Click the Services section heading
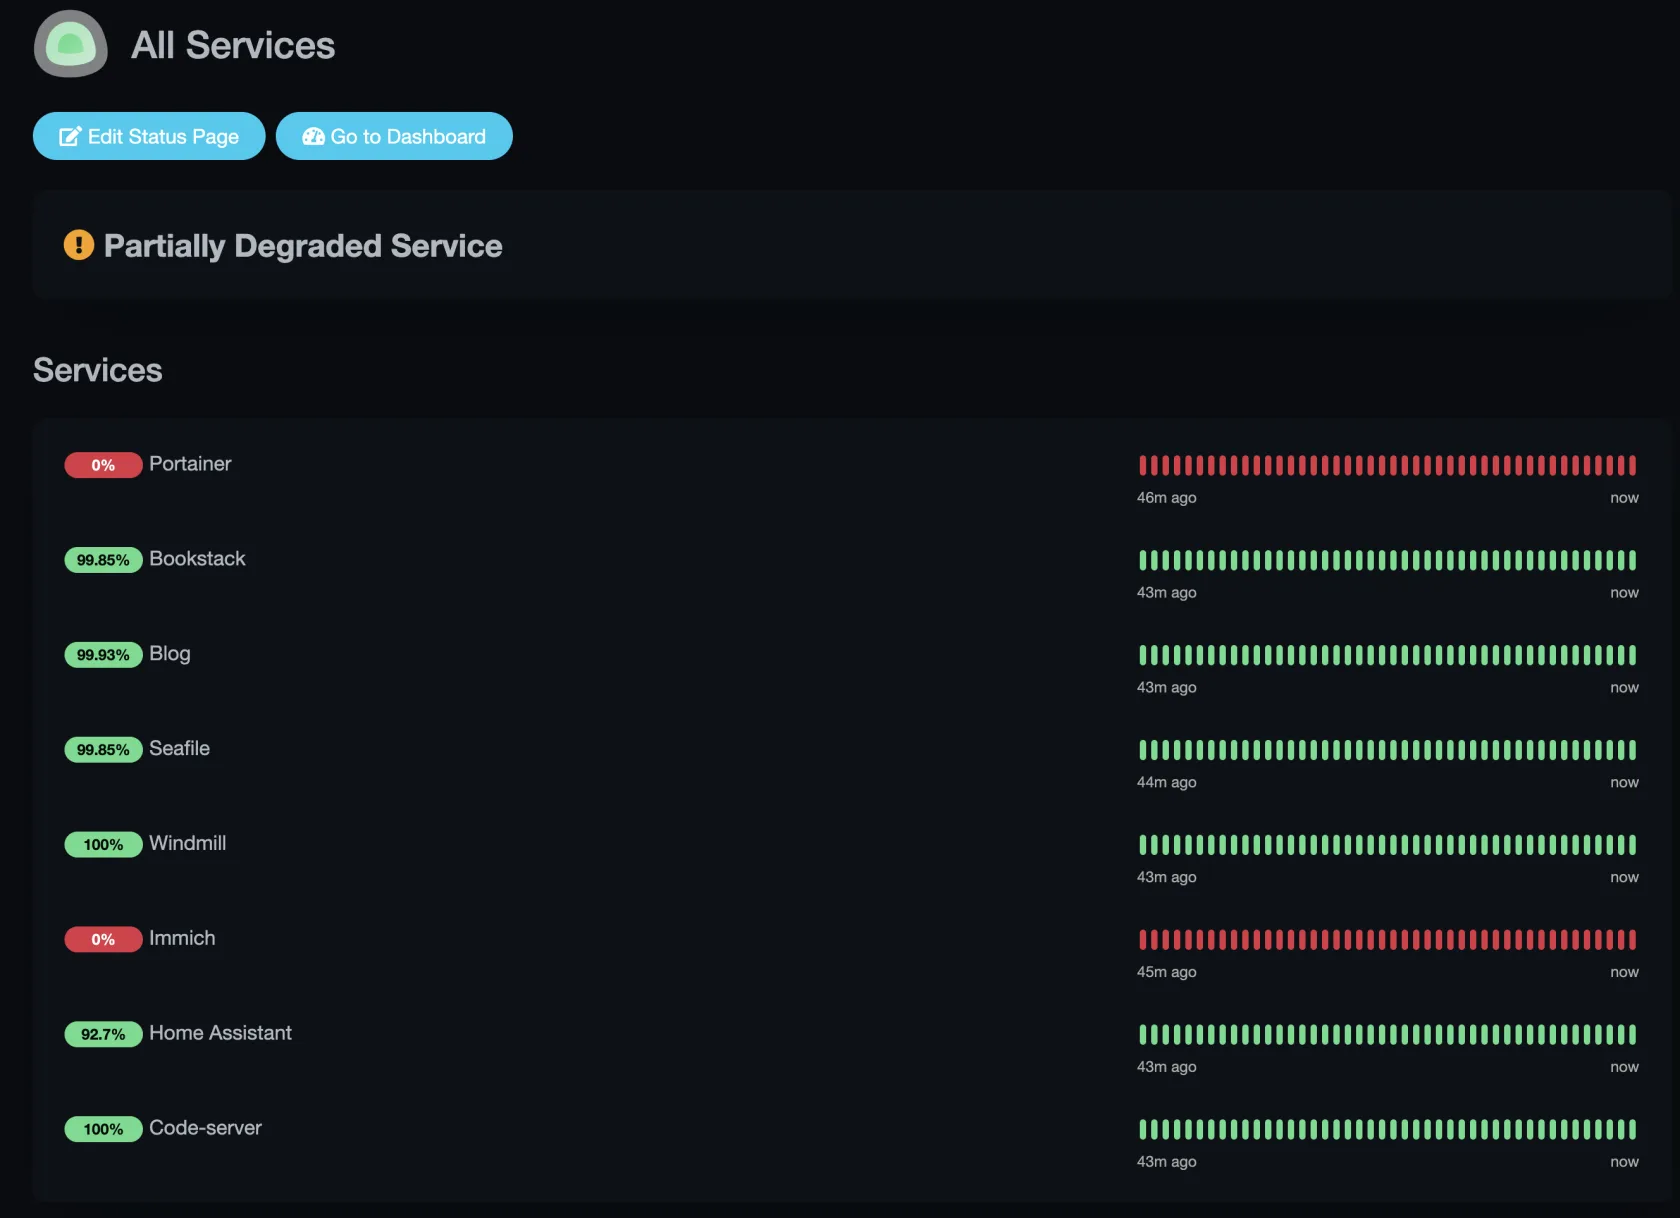This screenshot has height=1218, width=1680. (x=97, y=370)
